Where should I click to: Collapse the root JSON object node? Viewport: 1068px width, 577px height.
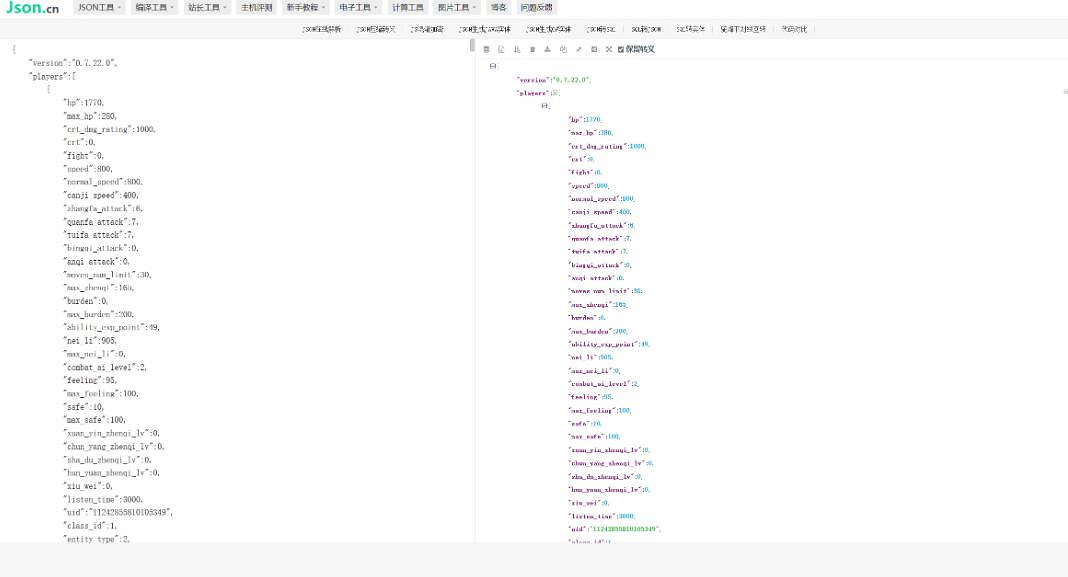[493, 66]
